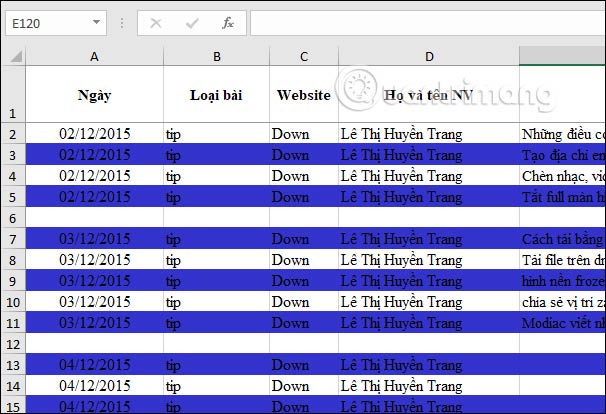The image size is (606, 414).
Task: Open the Insert Function fx icon
Action: point(228,23)
